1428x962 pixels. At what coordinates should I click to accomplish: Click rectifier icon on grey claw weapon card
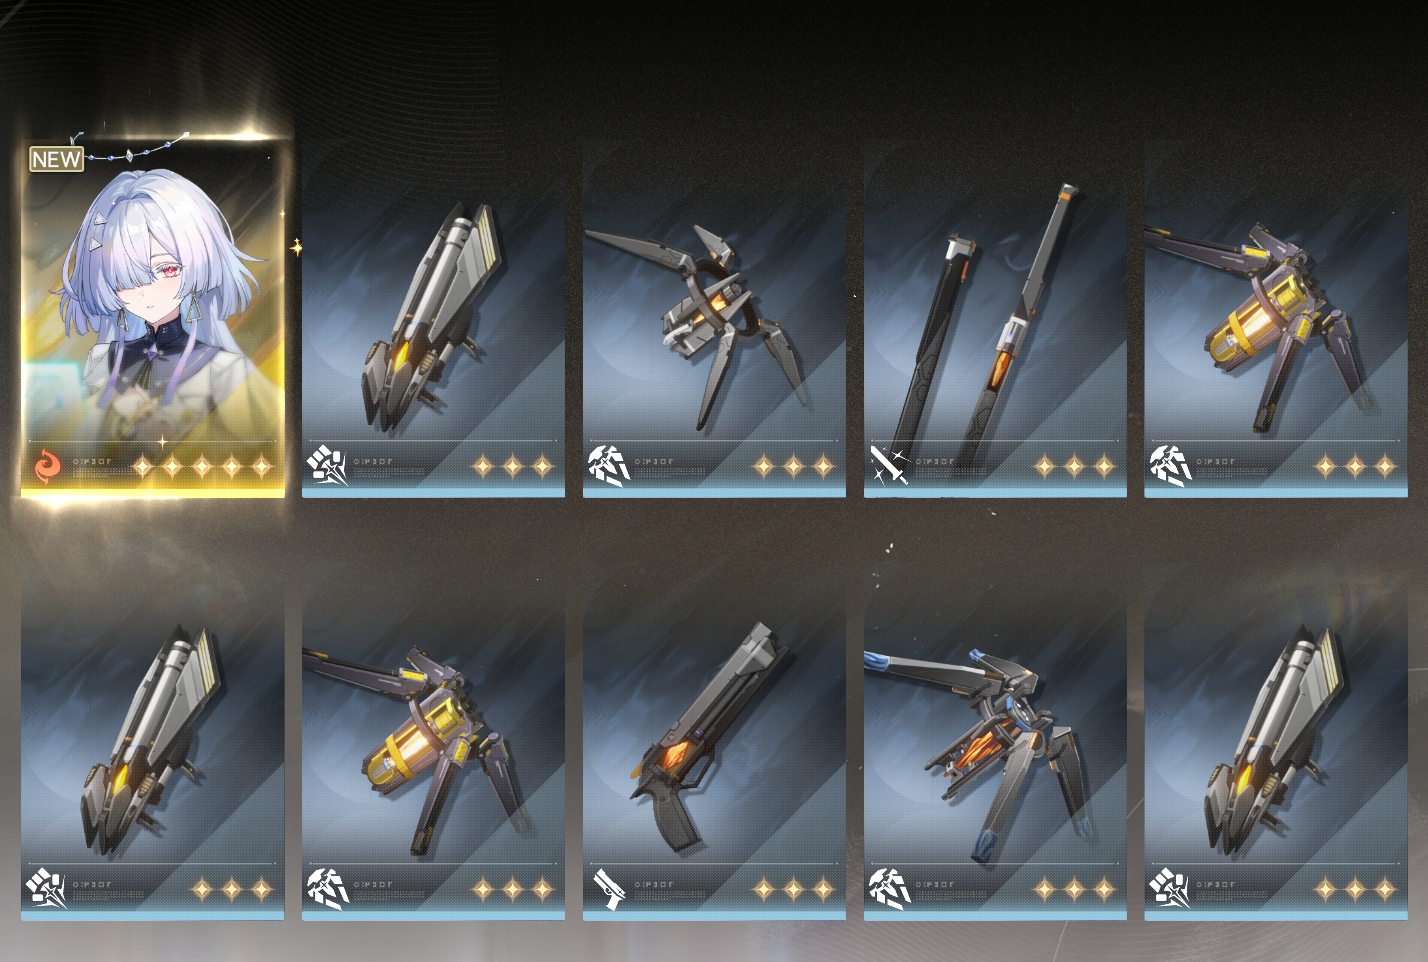[x=609, y=466]
